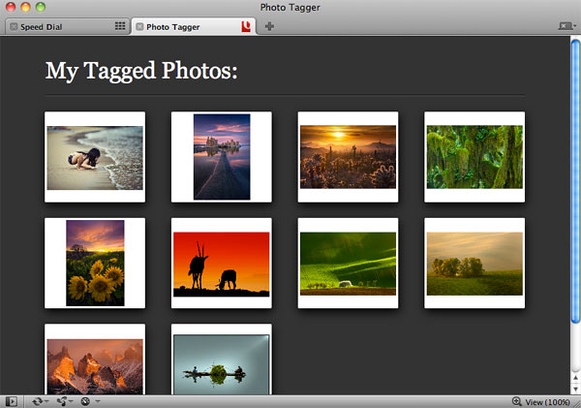Screen dimensions: 581x408
Task: Toggle the side panel button in status bar
Action: pyautogui.click(x=11, y=401)
